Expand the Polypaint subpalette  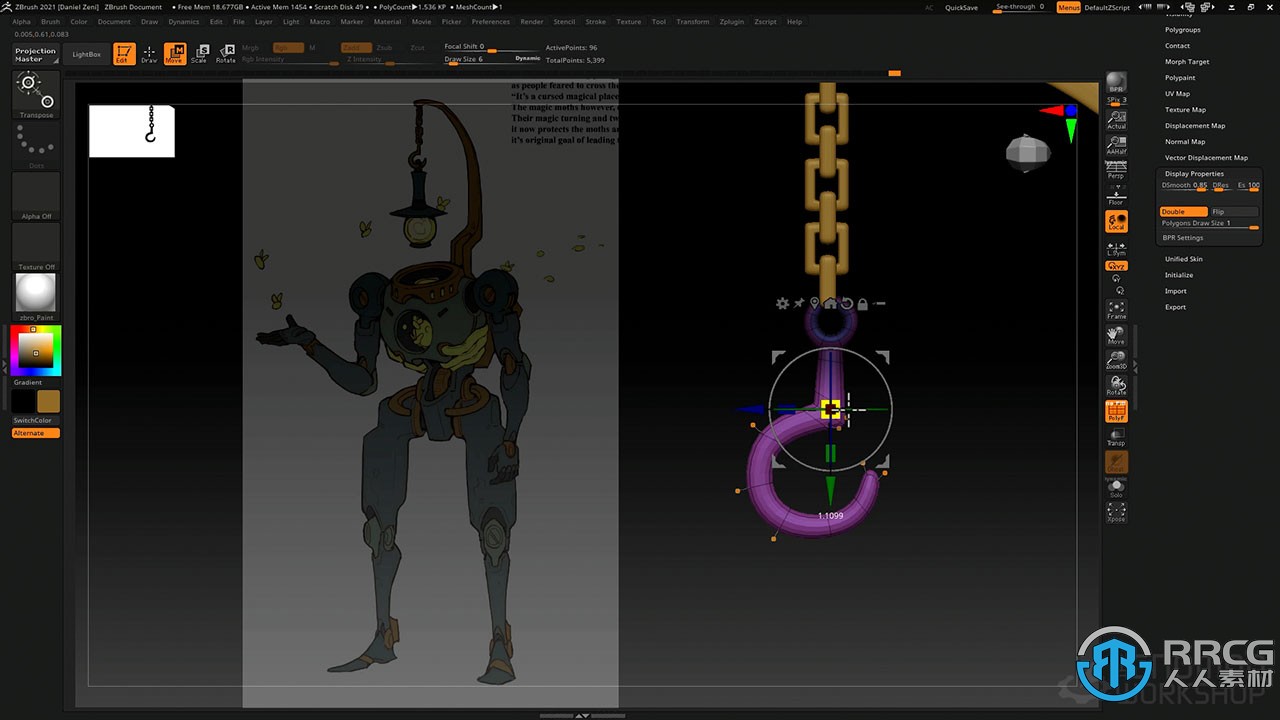(x=1180, y=78)
